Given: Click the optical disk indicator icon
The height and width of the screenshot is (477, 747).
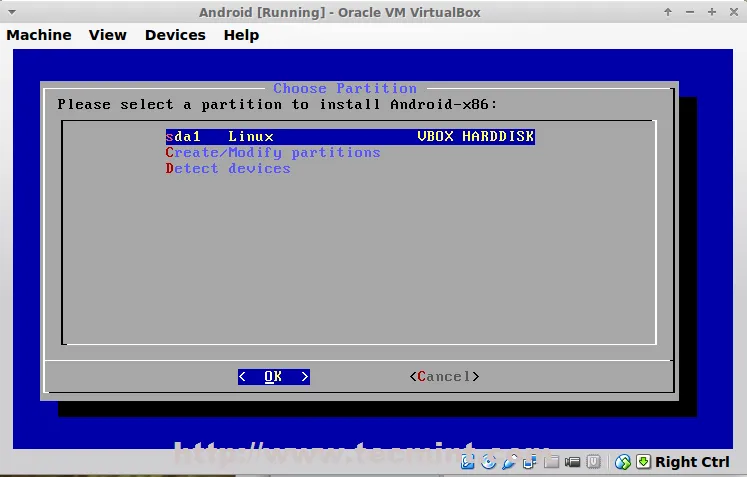Looking at the screenshot, I should [x=488, y=462].
